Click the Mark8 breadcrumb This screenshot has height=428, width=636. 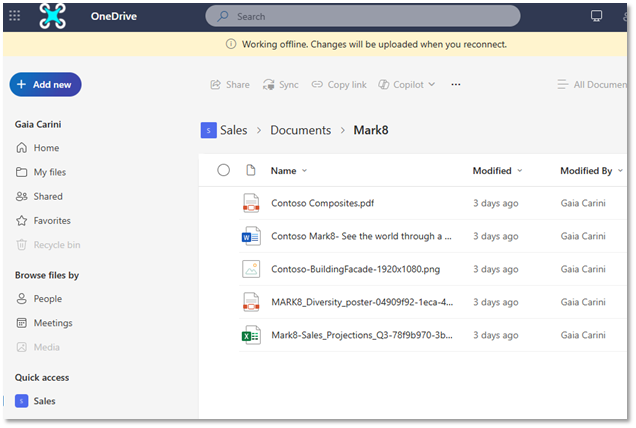[x=371, y=130]
